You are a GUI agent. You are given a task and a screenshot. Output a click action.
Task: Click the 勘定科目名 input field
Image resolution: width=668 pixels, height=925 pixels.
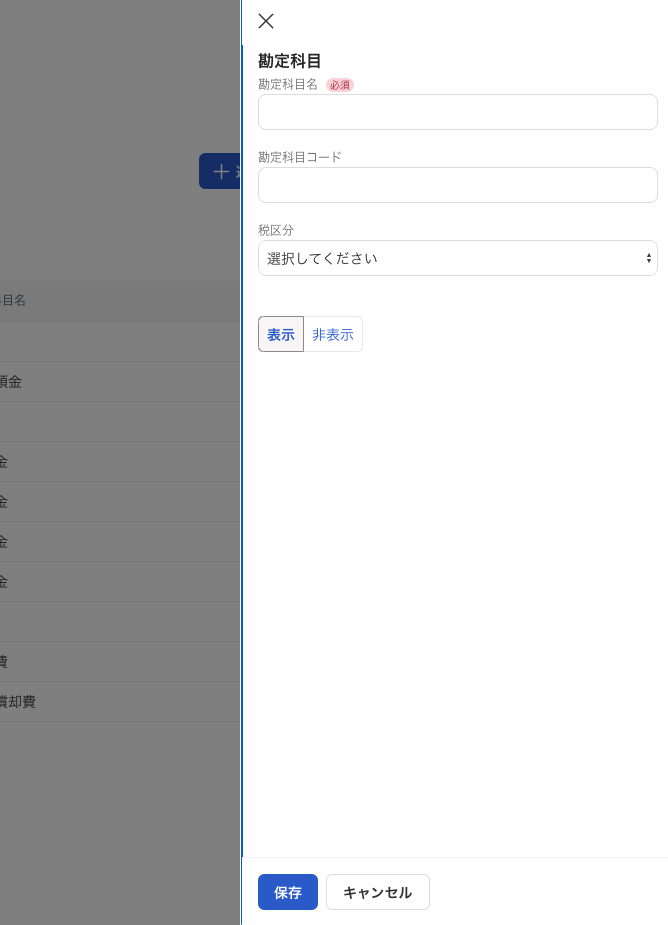click(x=457, y=112)
